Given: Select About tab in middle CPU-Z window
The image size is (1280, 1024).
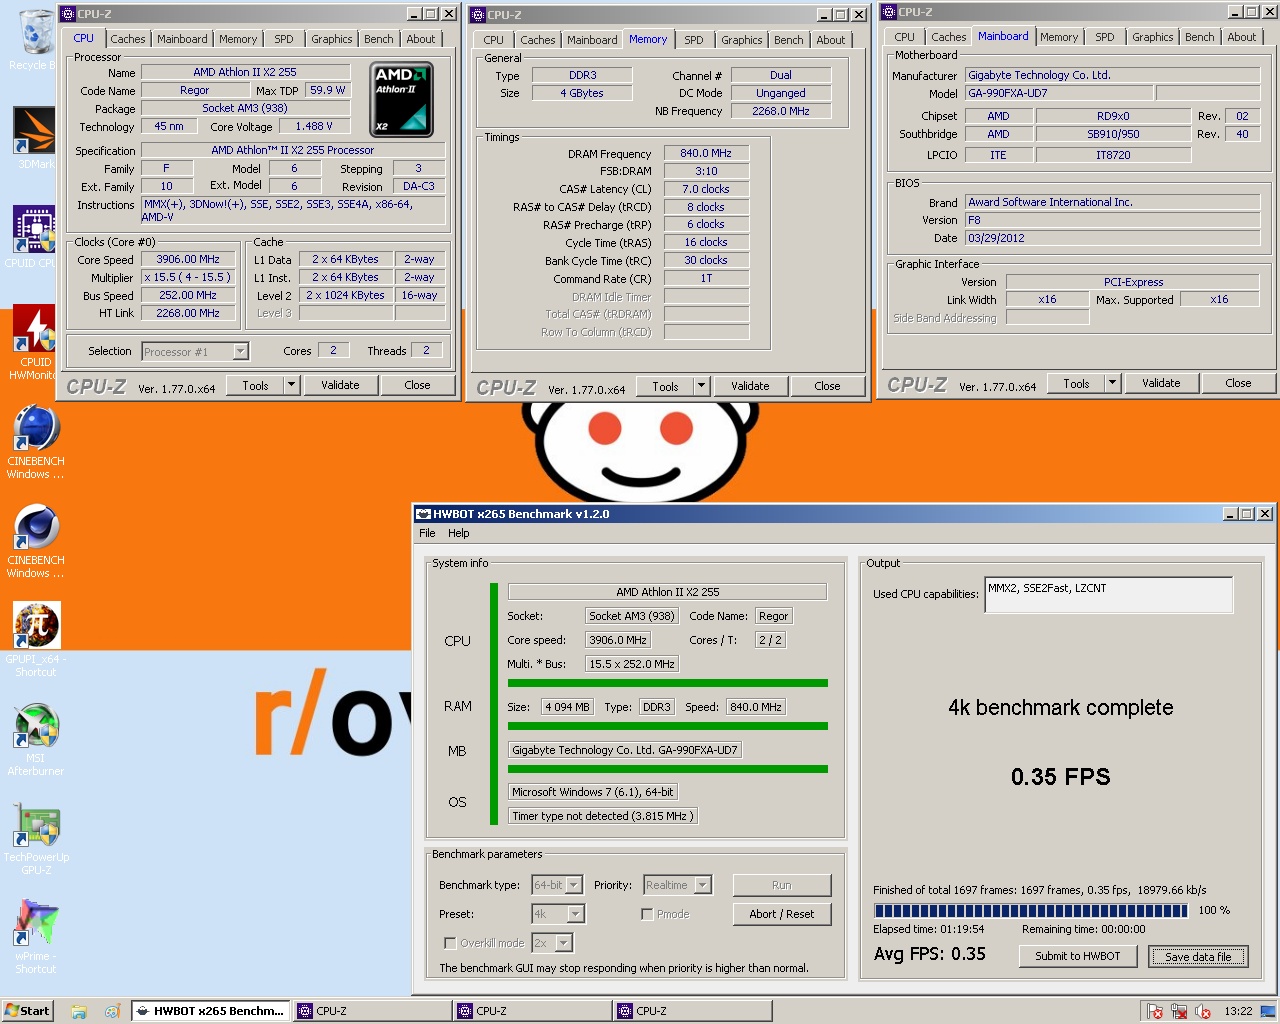Looking at the screenshot, I should pyautogui.click(x=831, y=40).
